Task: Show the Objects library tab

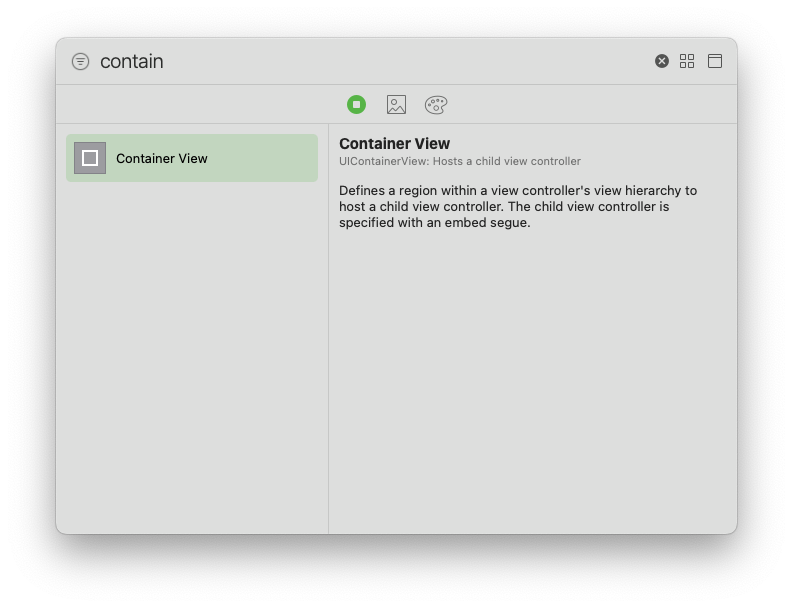Action: (357, 105)
